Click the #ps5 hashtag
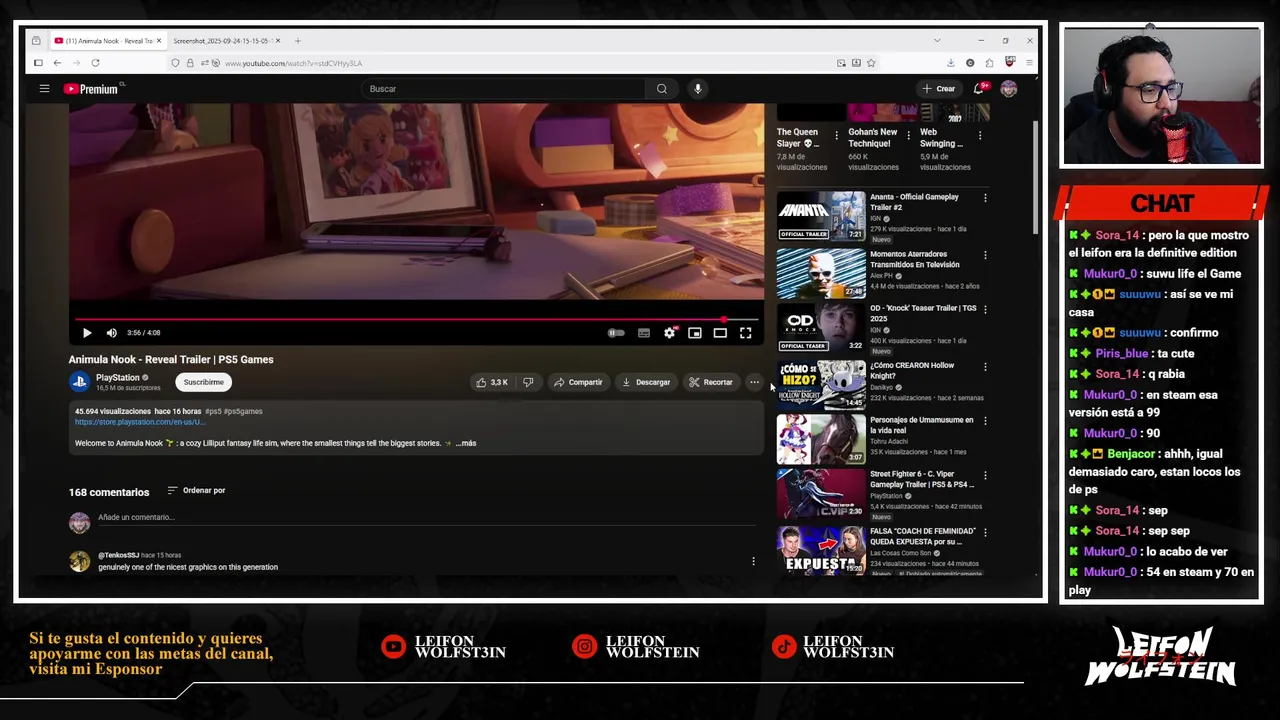Viewport: 1280px width, 720px height. tap(213, 411)
